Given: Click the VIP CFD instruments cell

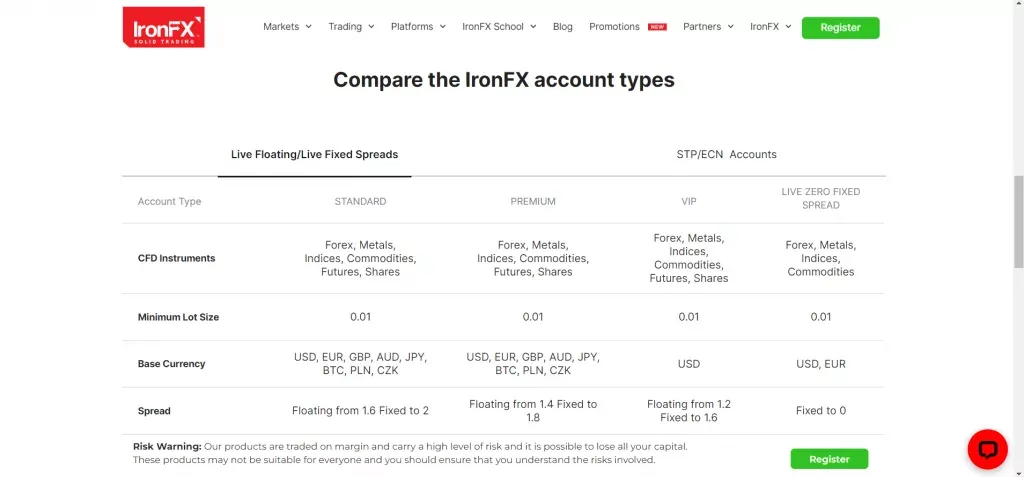Looking at the screenshot, I should point(689,258).
